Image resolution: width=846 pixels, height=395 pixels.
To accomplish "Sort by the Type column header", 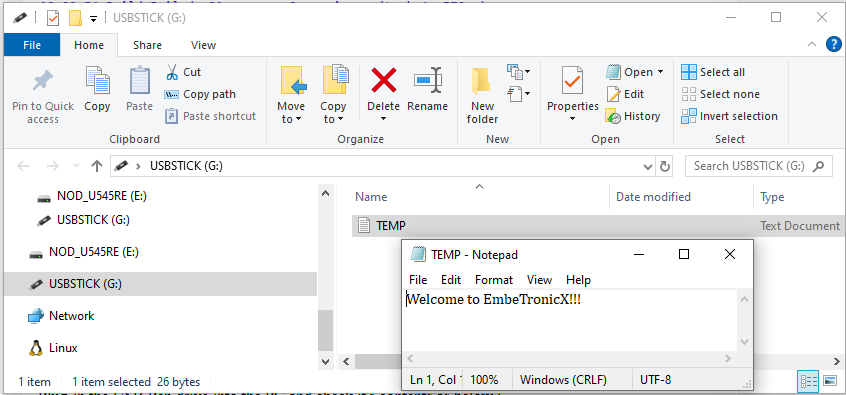I will click(800, 197).
